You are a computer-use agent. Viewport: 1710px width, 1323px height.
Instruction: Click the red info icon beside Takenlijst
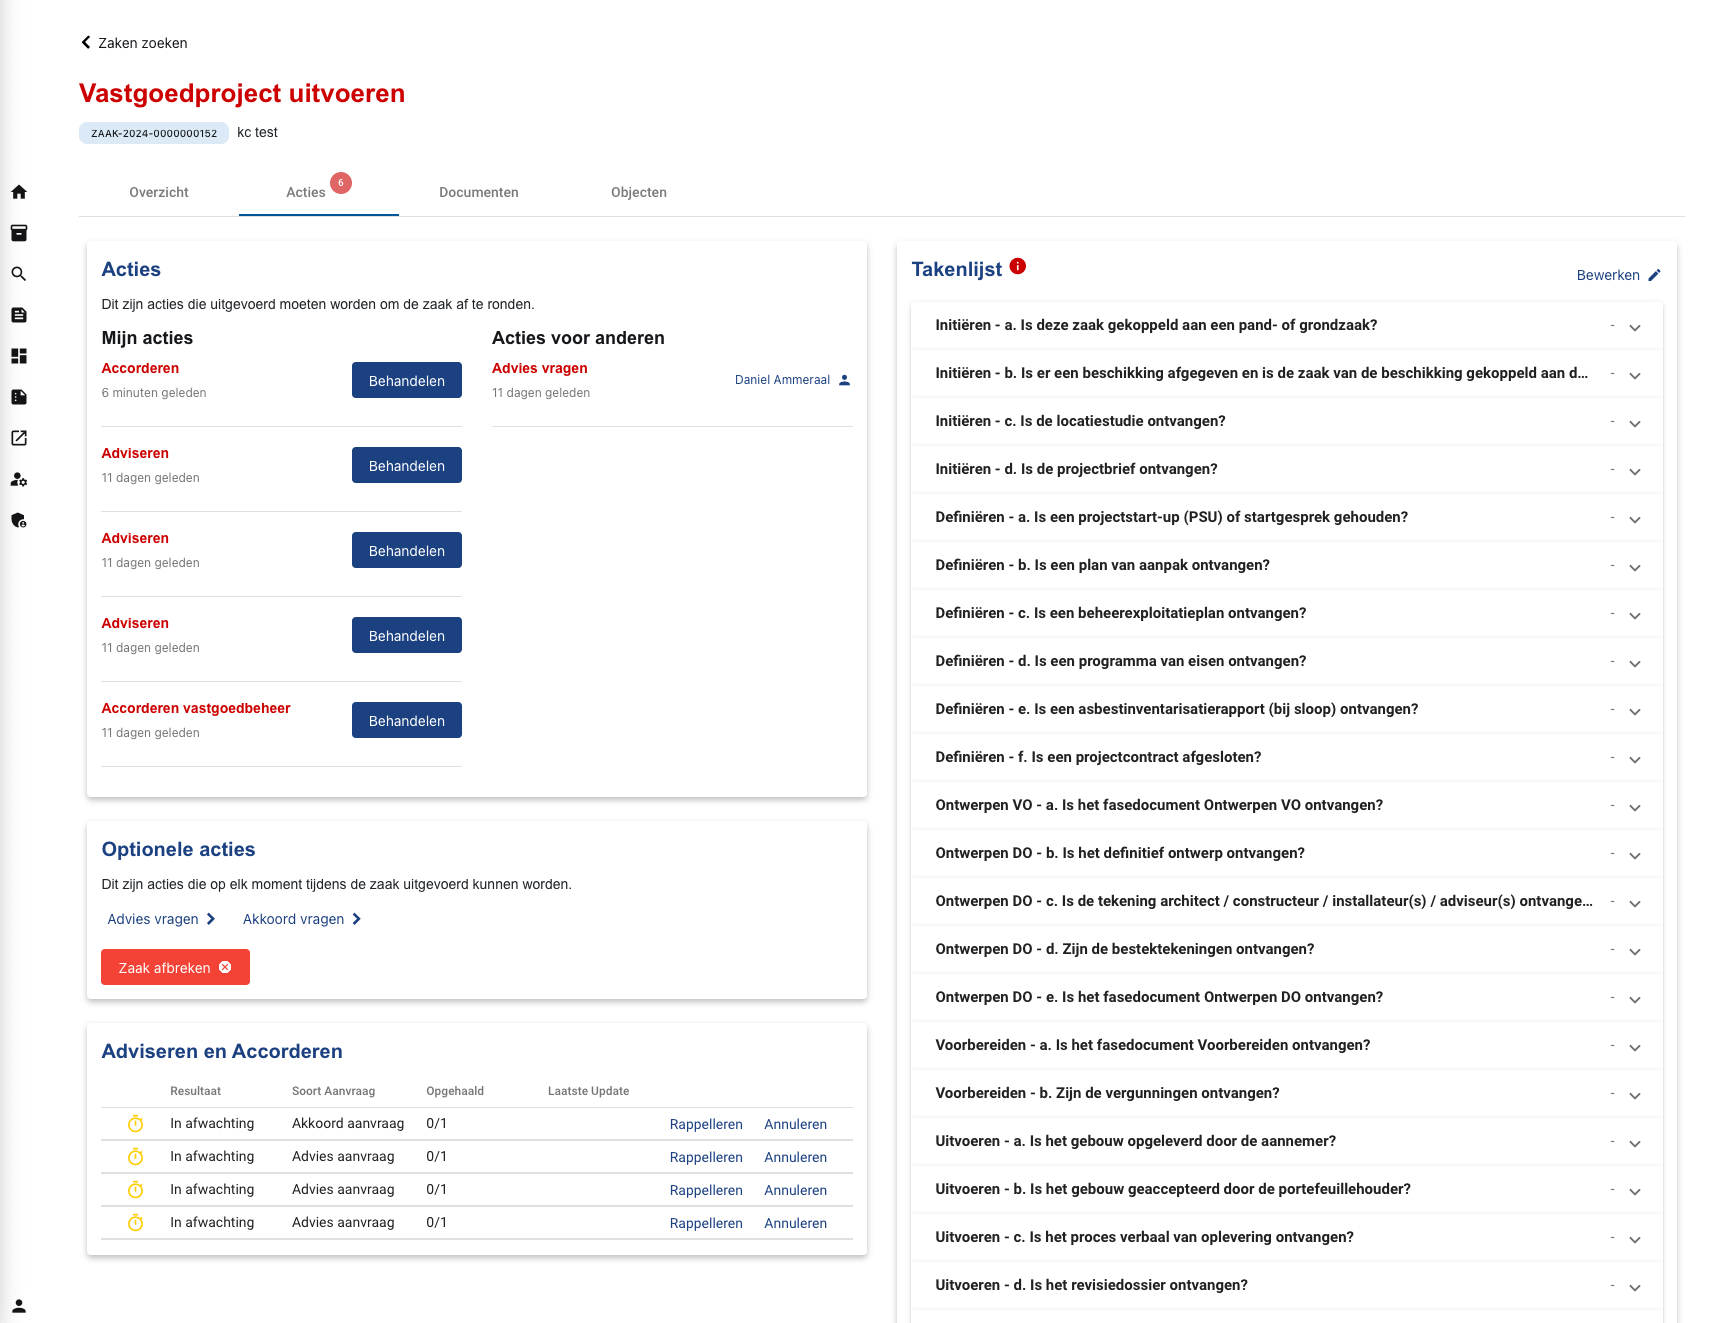pos(1018,266)
